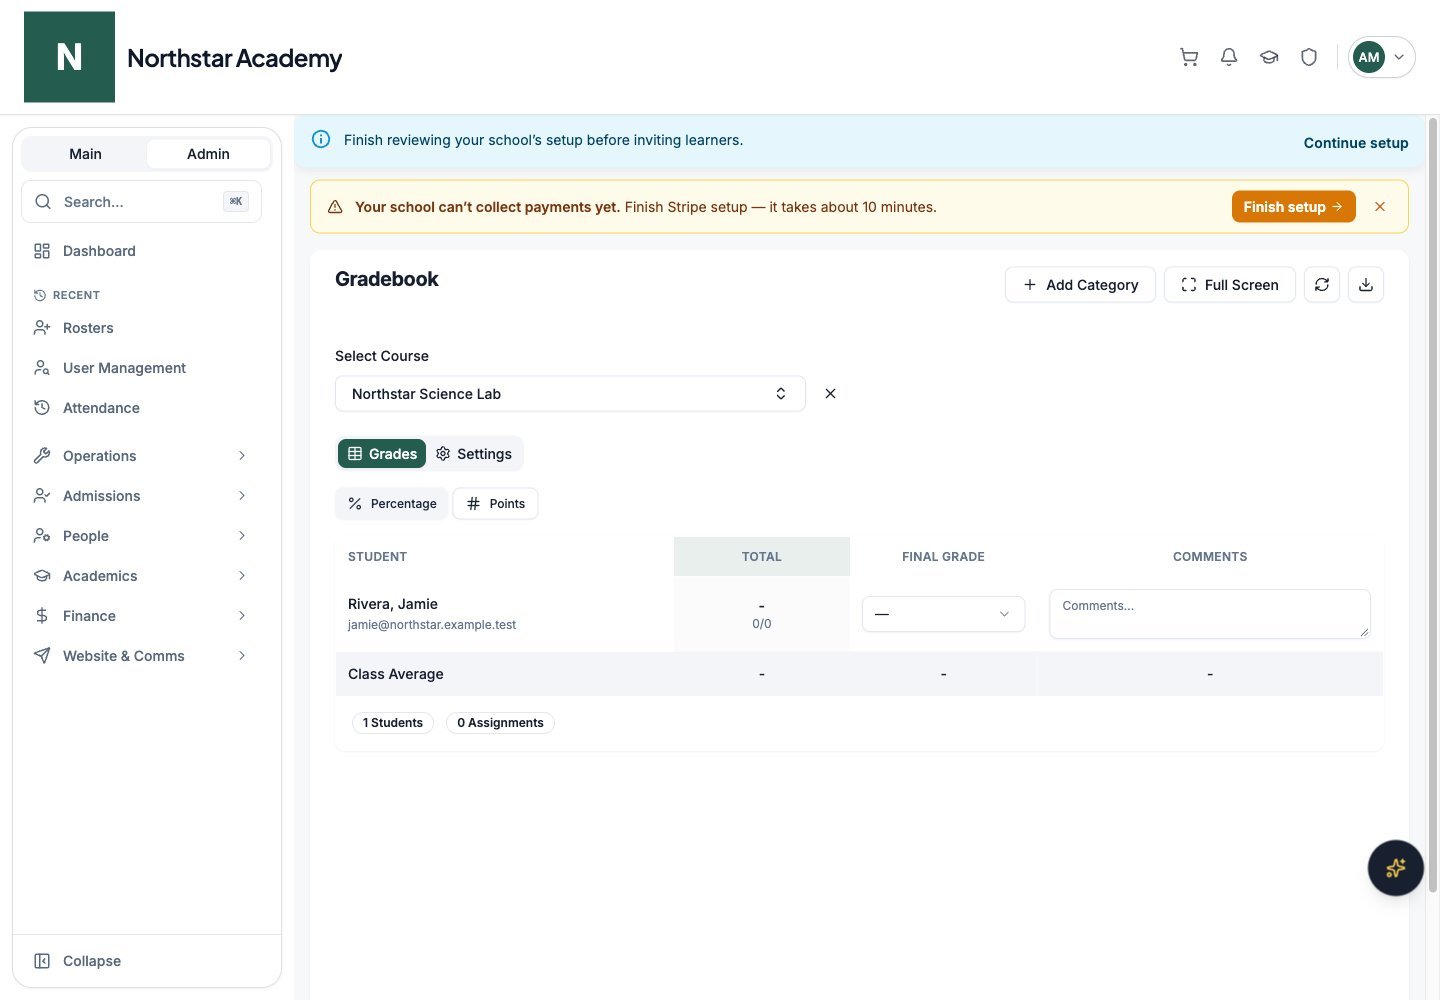Switch to Points grade view
The height and width of the screenshot is (1000, 1440).
click(496, 504)
